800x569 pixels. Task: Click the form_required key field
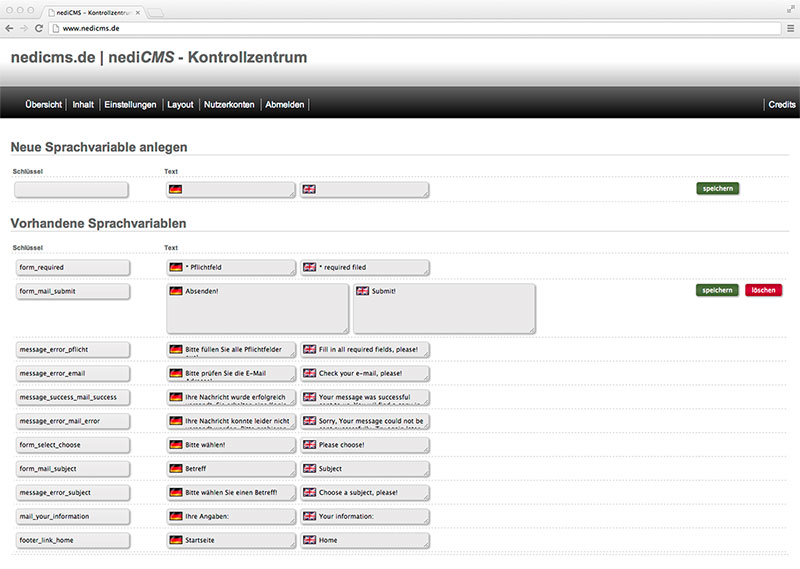[x=72, y=267]
